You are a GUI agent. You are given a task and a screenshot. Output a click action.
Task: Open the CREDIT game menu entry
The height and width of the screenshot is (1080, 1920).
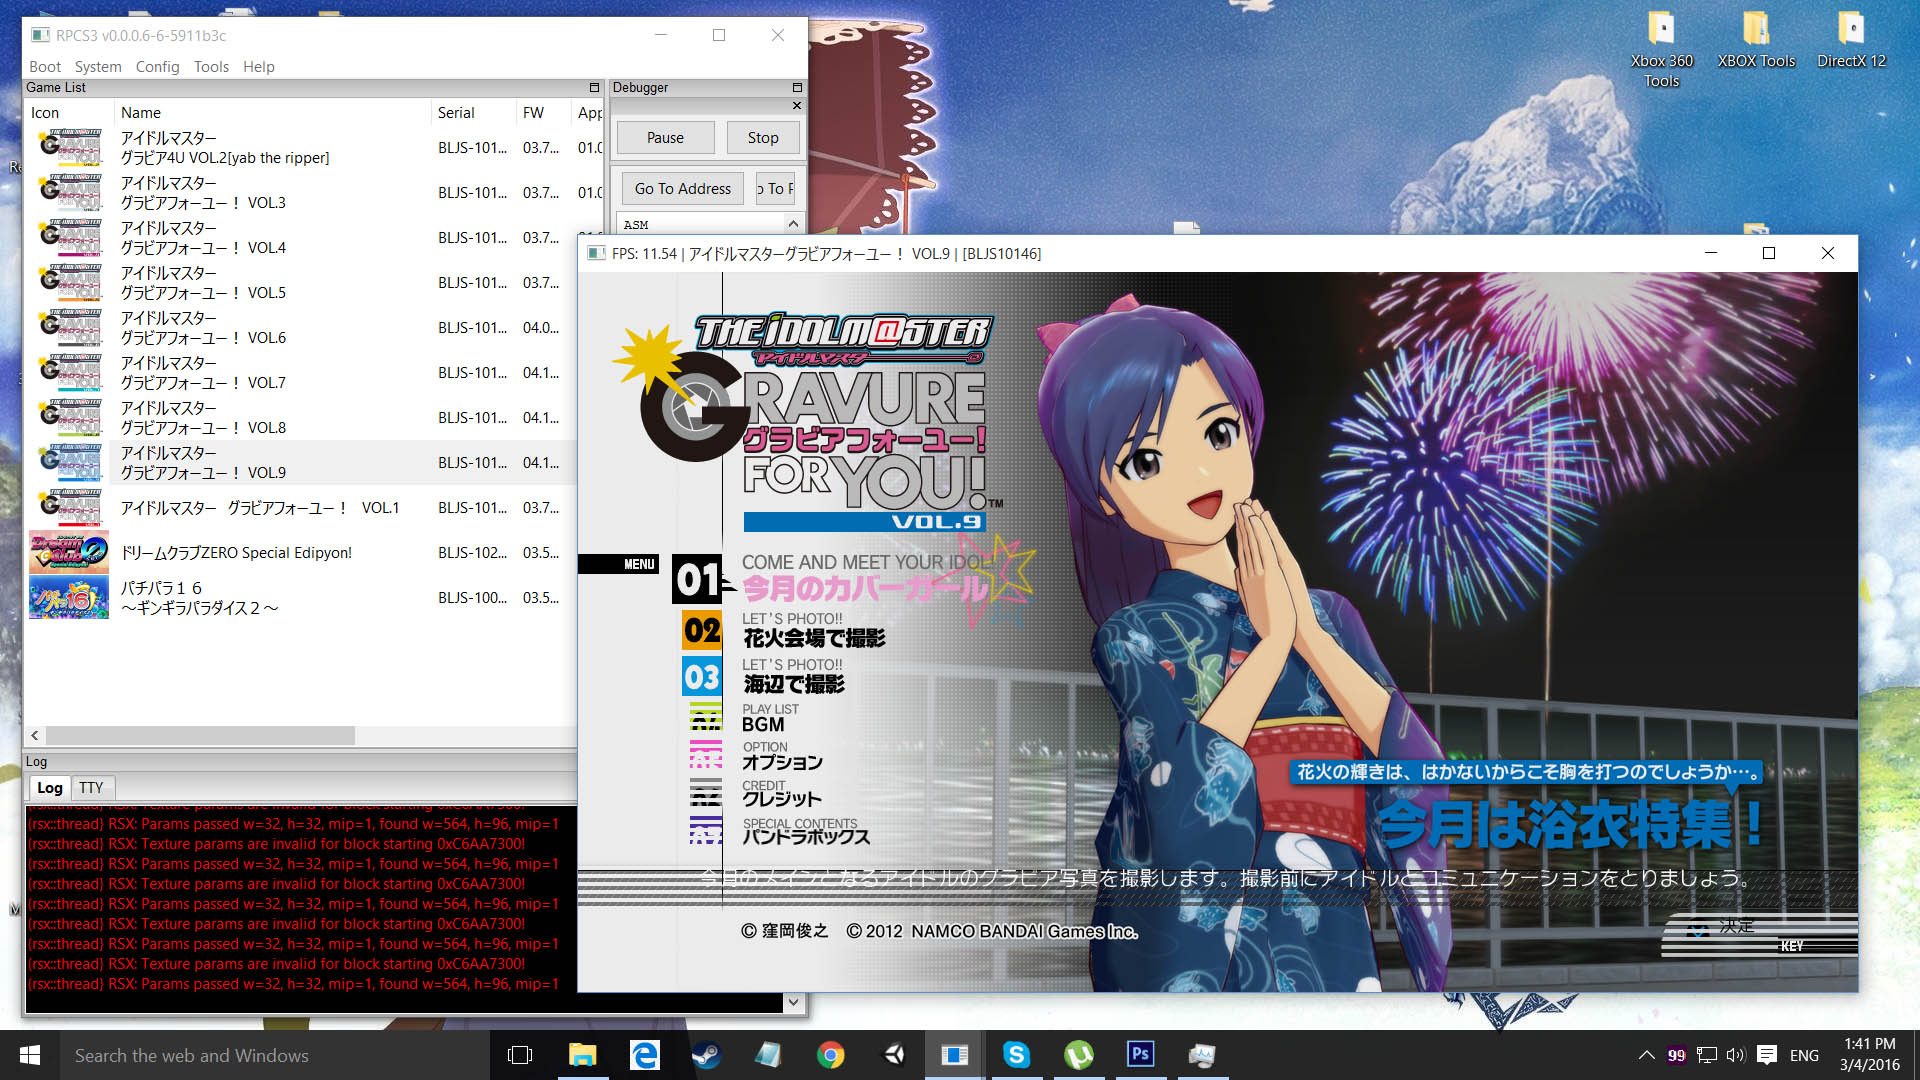(757, 793)
